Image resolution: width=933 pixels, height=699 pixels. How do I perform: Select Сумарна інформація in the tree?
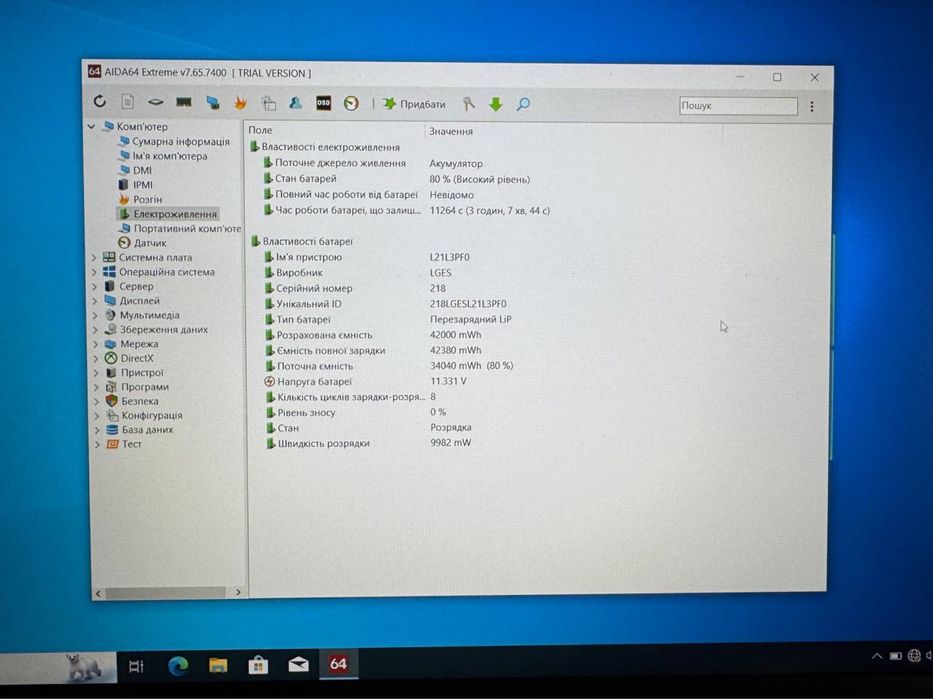point(174,141)
